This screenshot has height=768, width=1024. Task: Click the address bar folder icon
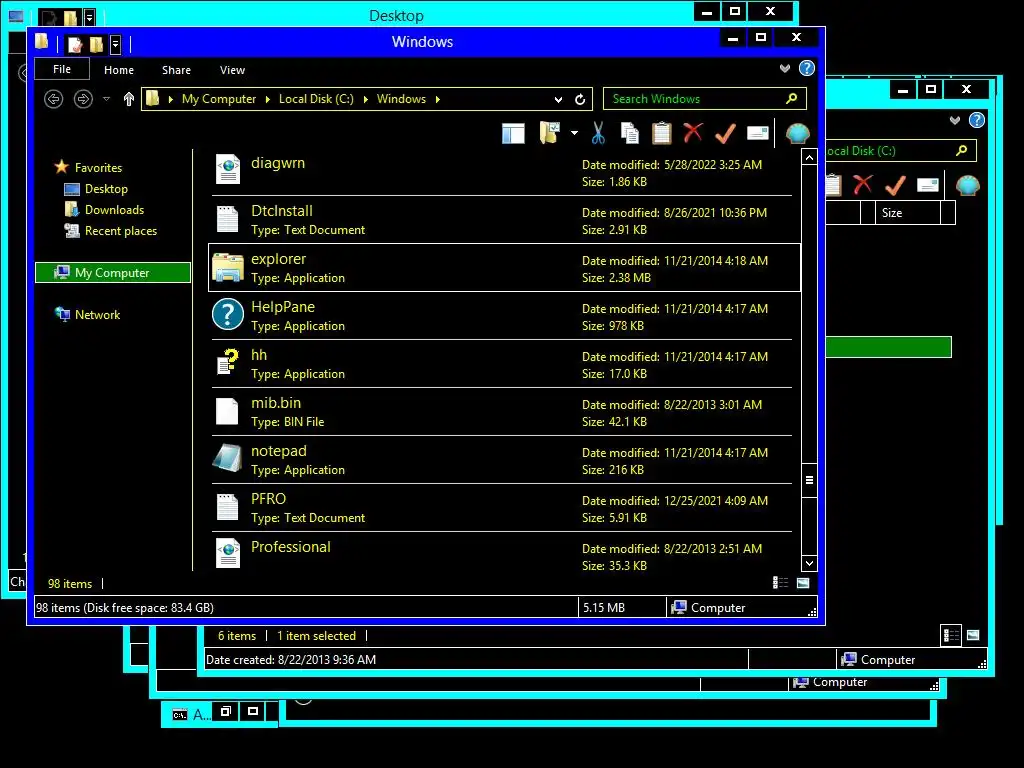click(153, 99)
